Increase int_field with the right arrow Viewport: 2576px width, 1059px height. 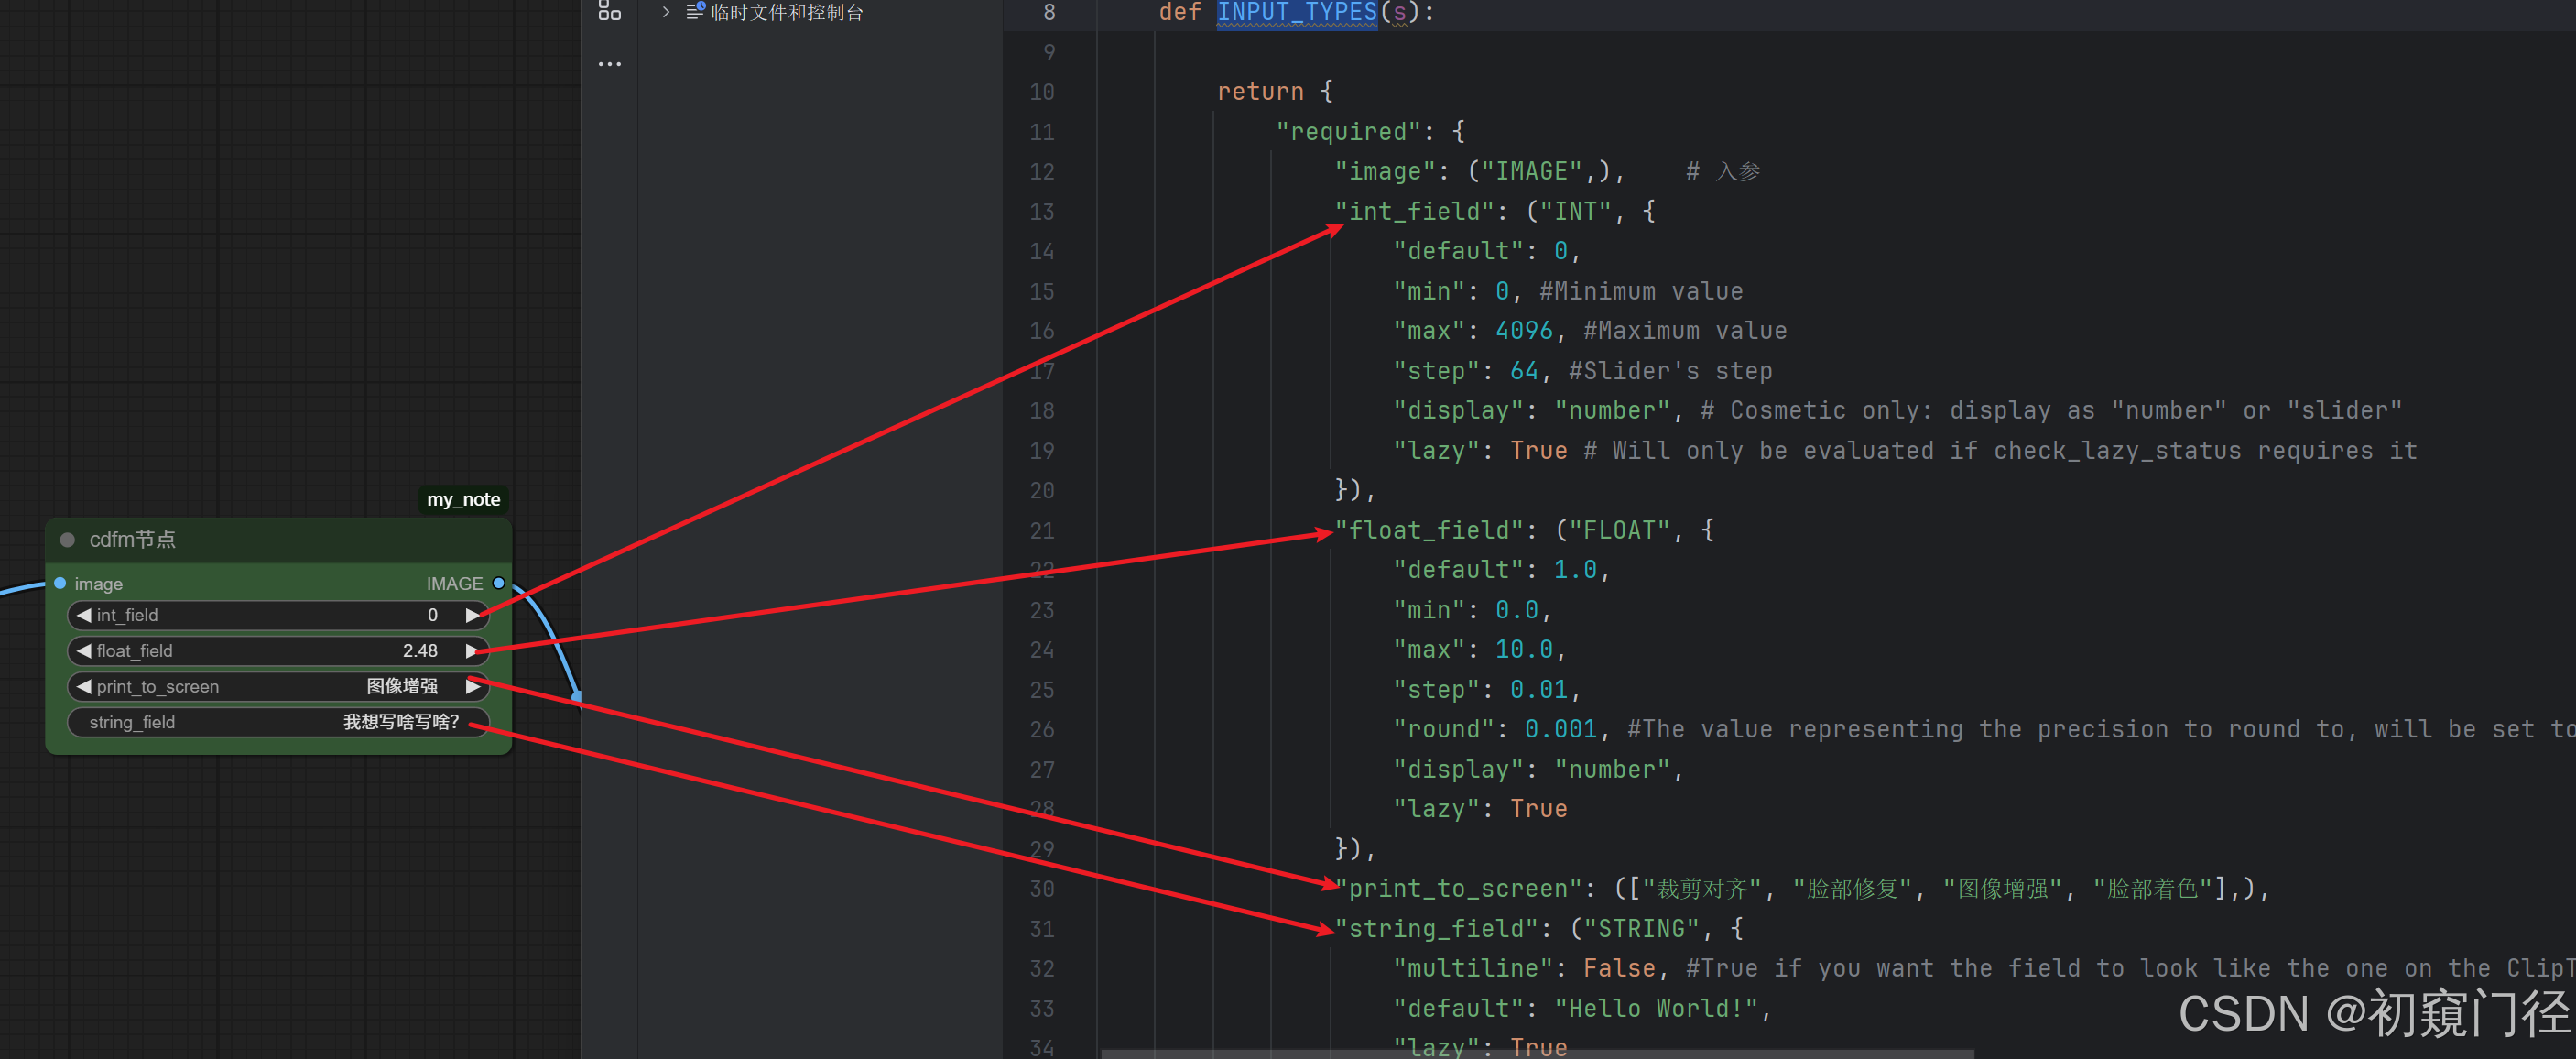[x=473, y=615]
